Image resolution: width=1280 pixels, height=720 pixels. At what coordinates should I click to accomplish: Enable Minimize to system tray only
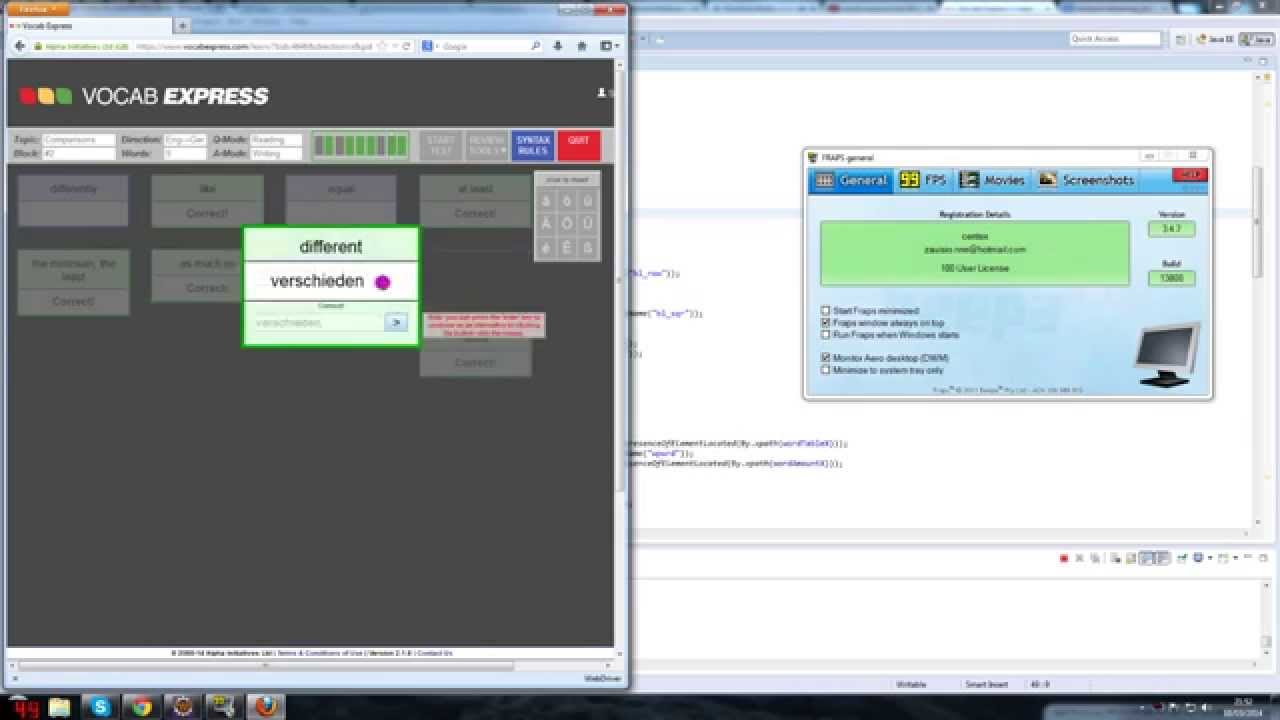pyautogui.click(x=826, y=369)
